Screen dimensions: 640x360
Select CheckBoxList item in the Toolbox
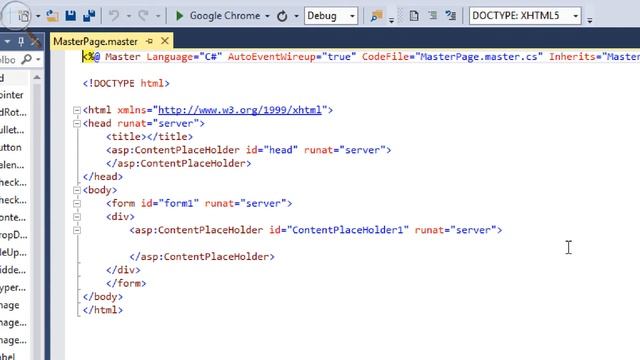[13, 200]
